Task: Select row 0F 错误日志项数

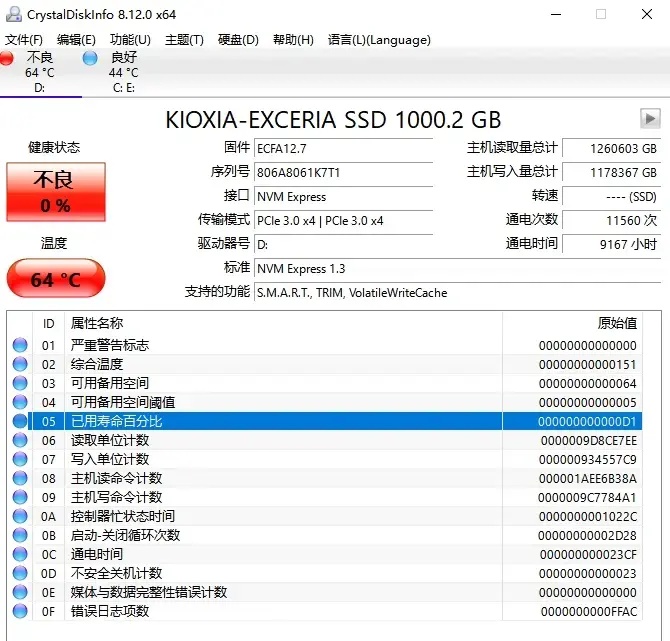Action: coord(325,612)
